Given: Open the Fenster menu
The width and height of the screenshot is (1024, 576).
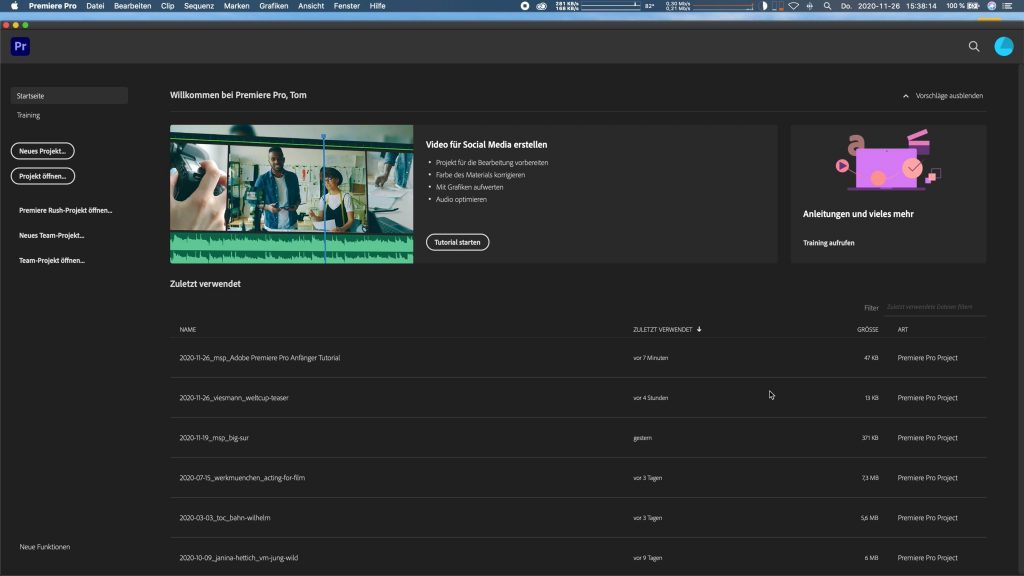Looking at the screenshot, I should coord(347,6).
